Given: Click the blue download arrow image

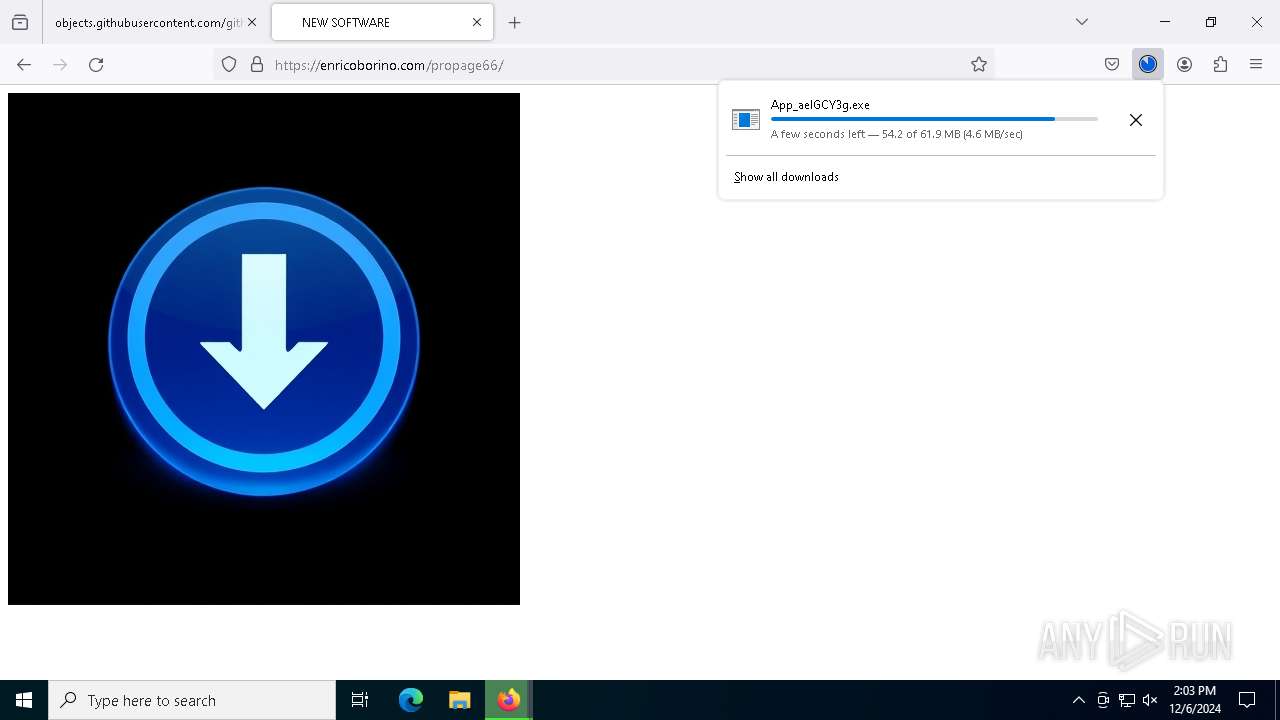Looking at the screenshot, I should point(264,349).
